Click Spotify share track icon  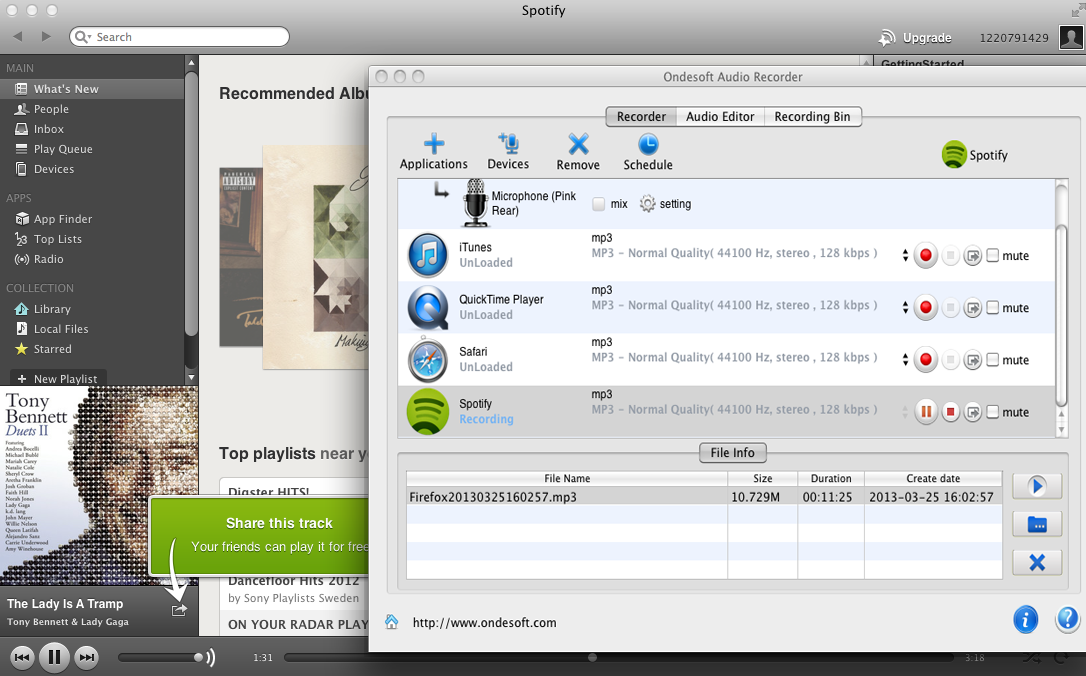click(179, 610)
